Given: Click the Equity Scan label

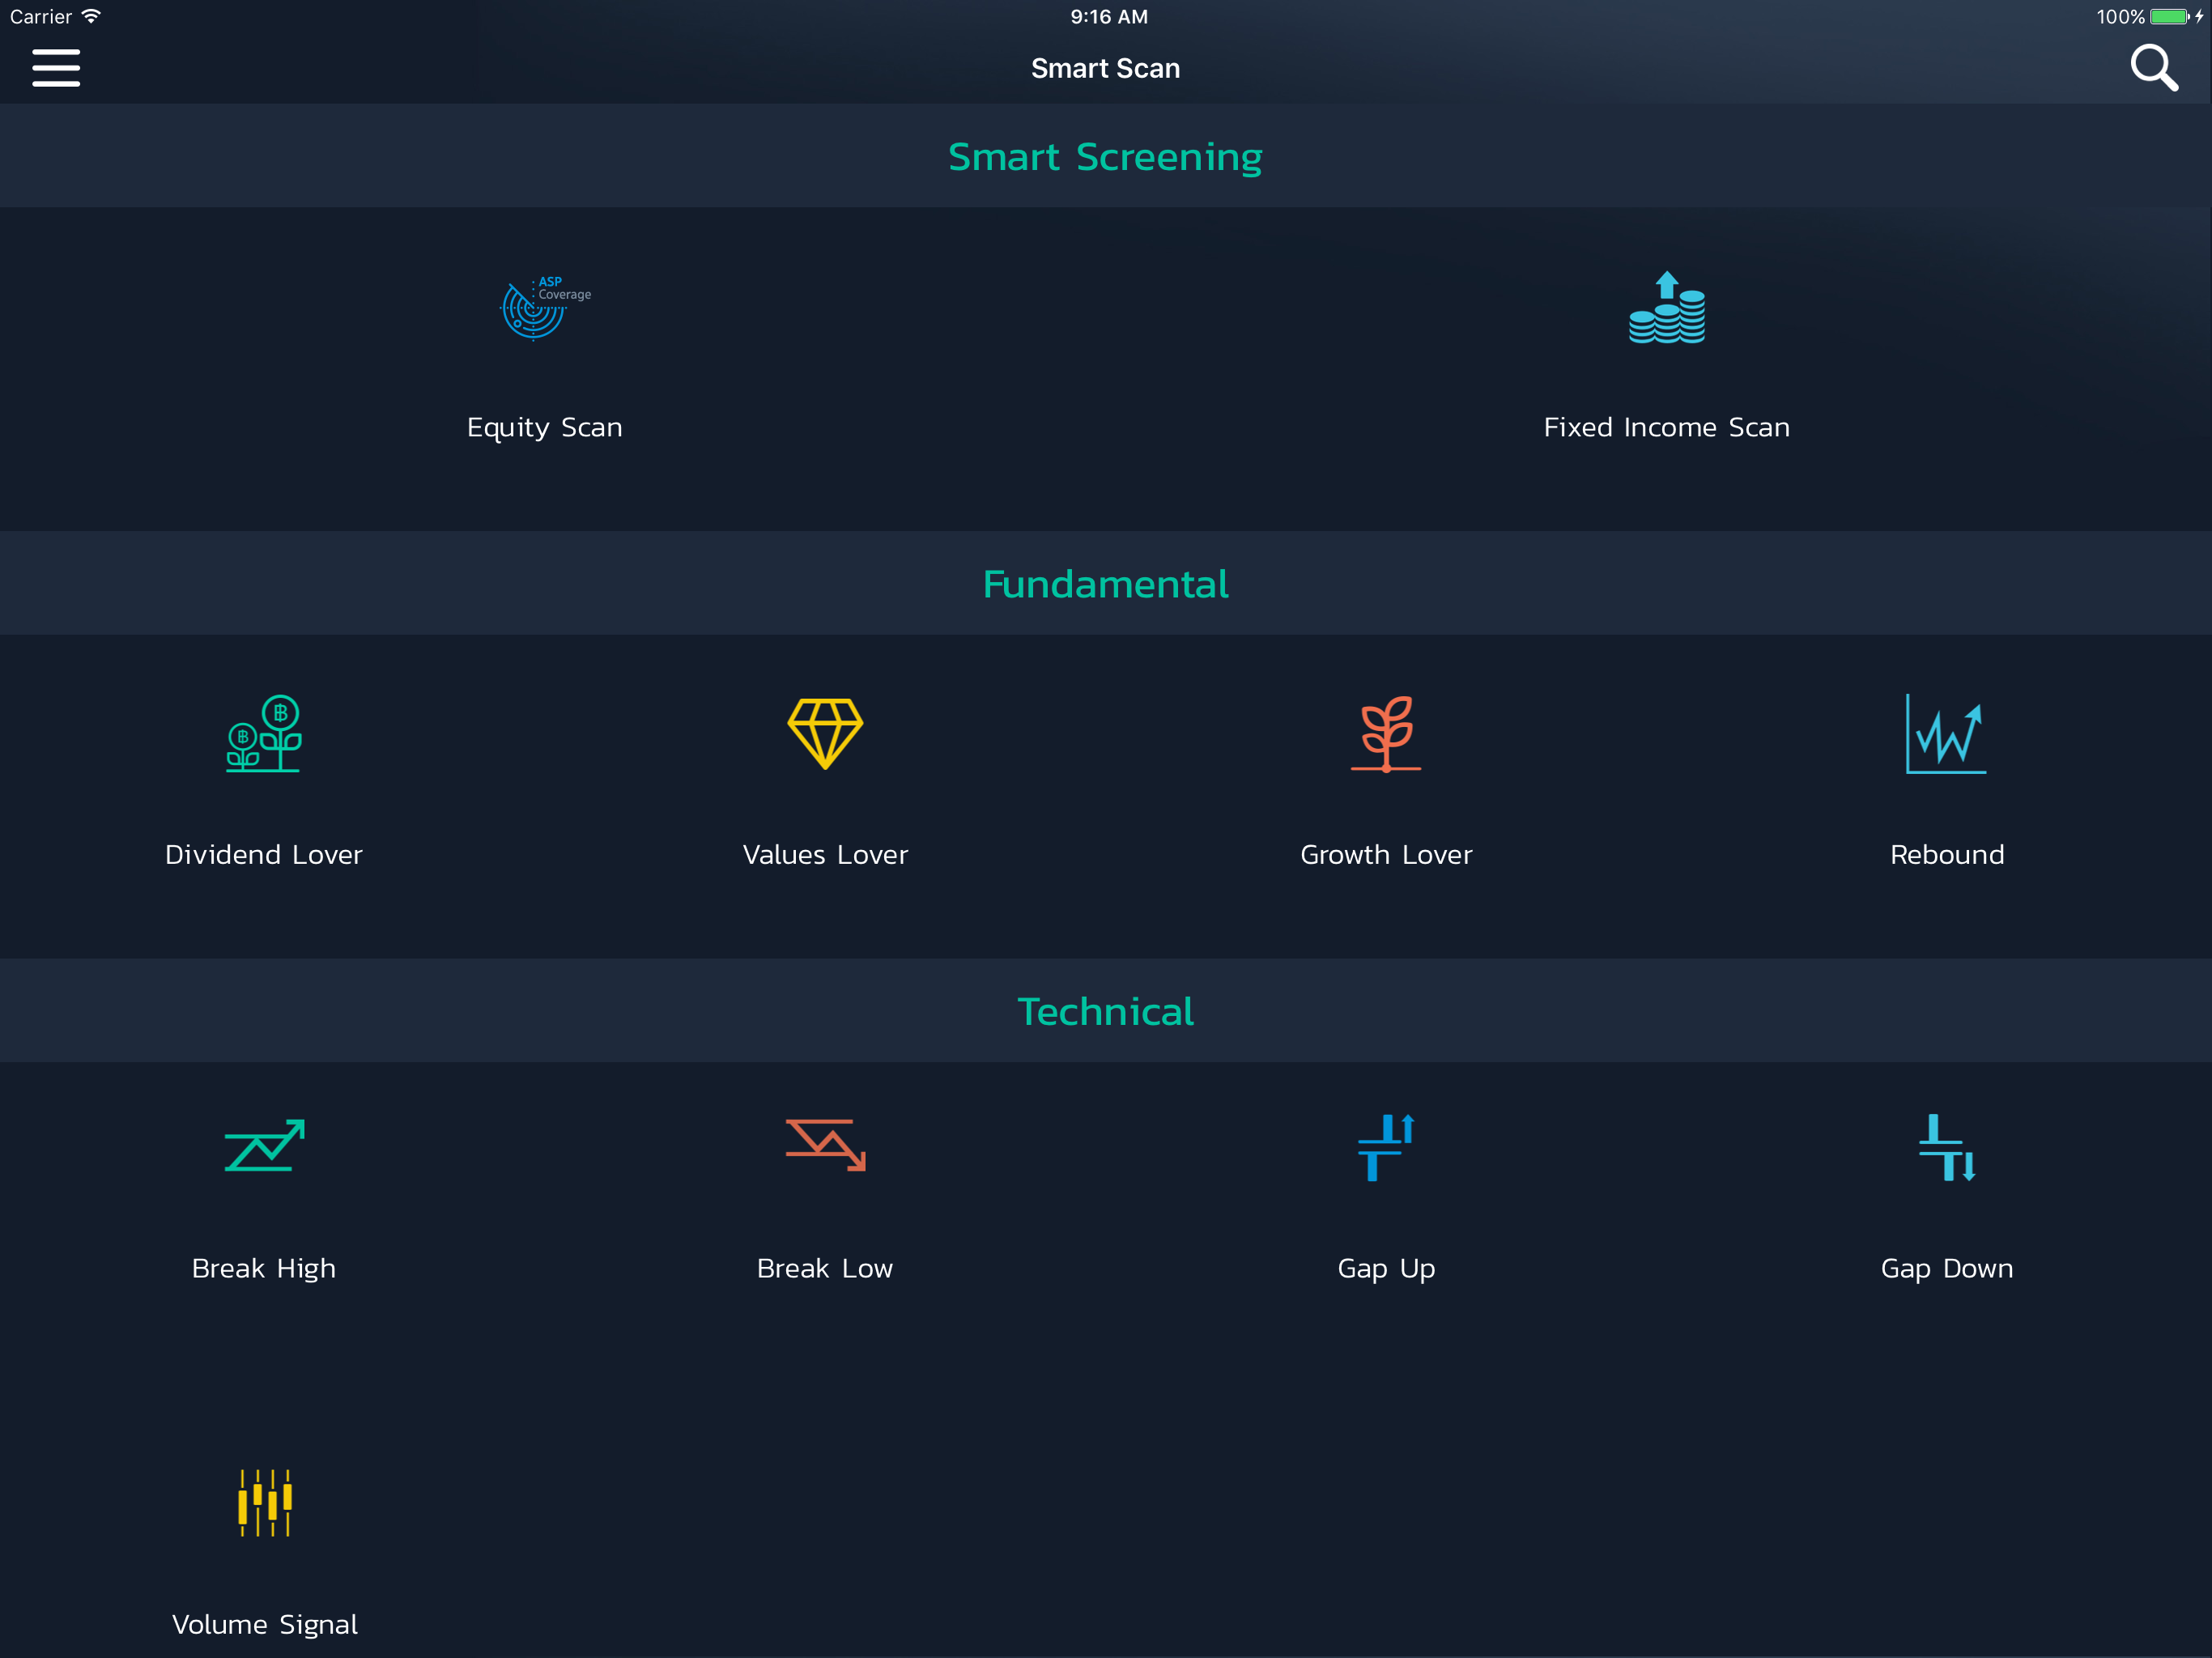Looking at the screenshot, I should [545, 427].
